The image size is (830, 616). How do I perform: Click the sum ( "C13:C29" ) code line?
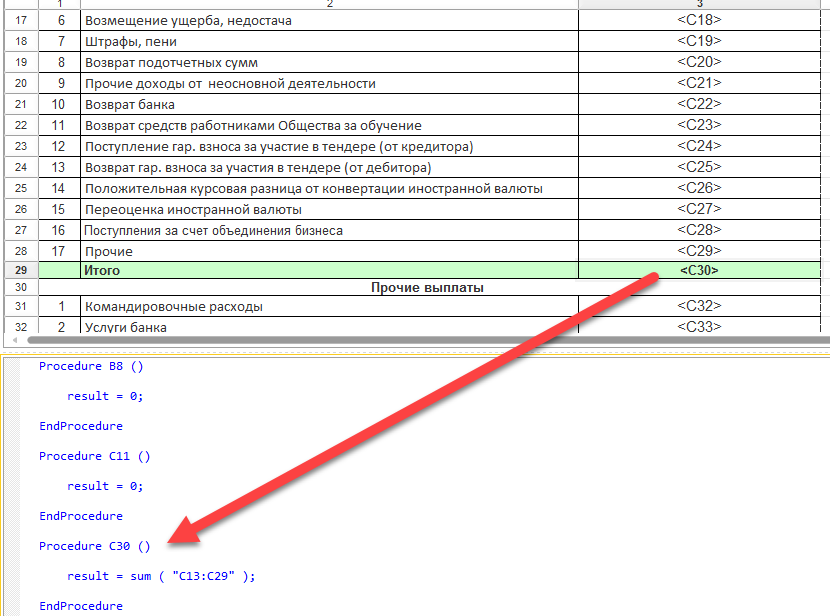coord(161,576)
